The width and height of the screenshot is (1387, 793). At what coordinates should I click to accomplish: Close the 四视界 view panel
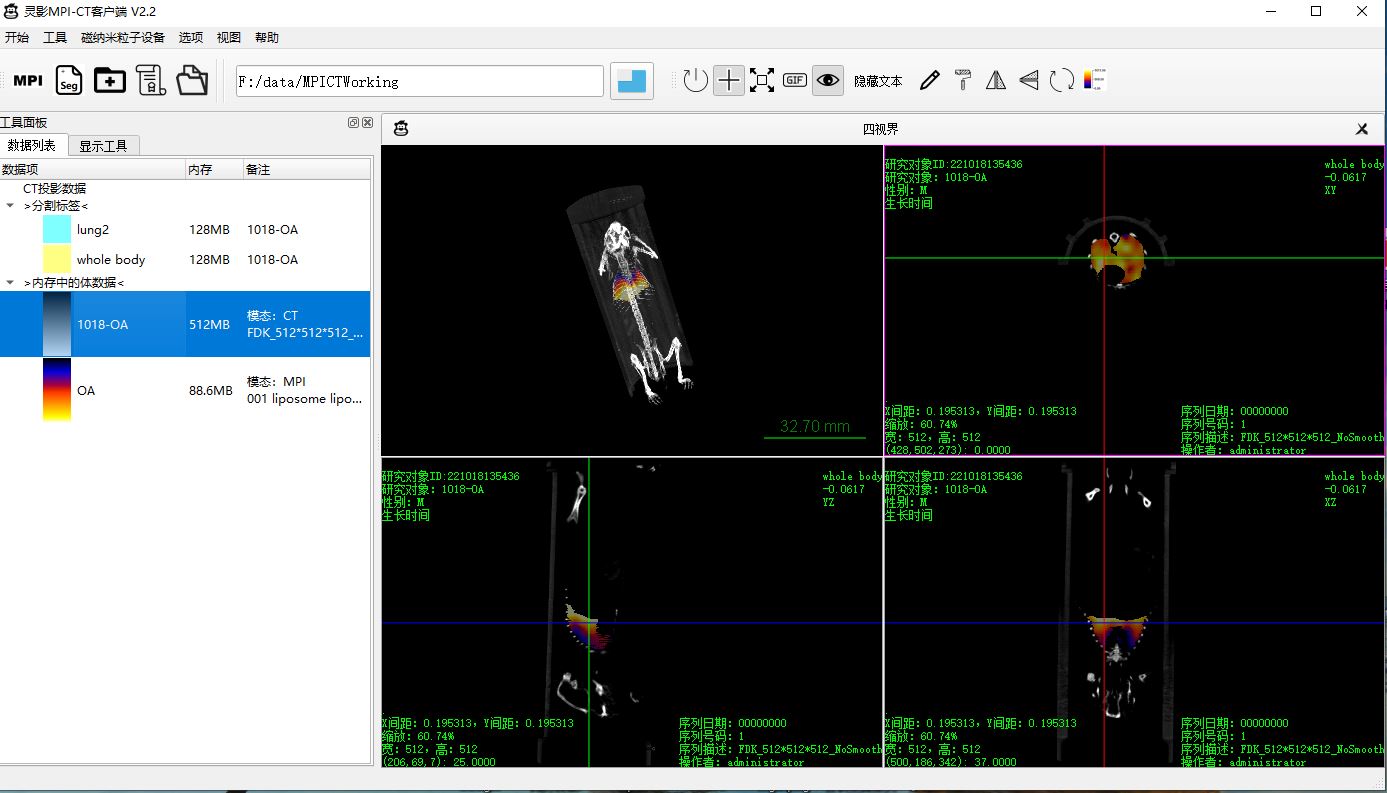pos(1362,129)
